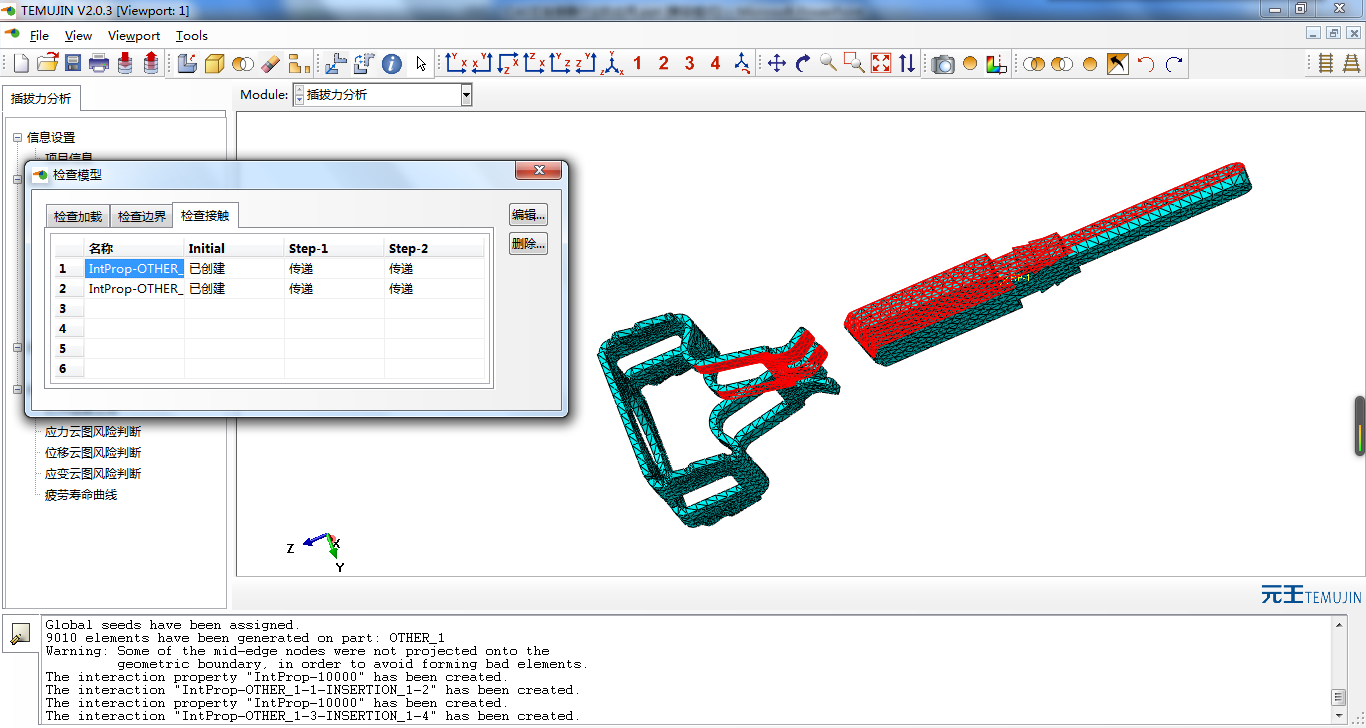Click the camera screenshot icon
Viewport: 1366px width, 728px height.
coord(942,64)
